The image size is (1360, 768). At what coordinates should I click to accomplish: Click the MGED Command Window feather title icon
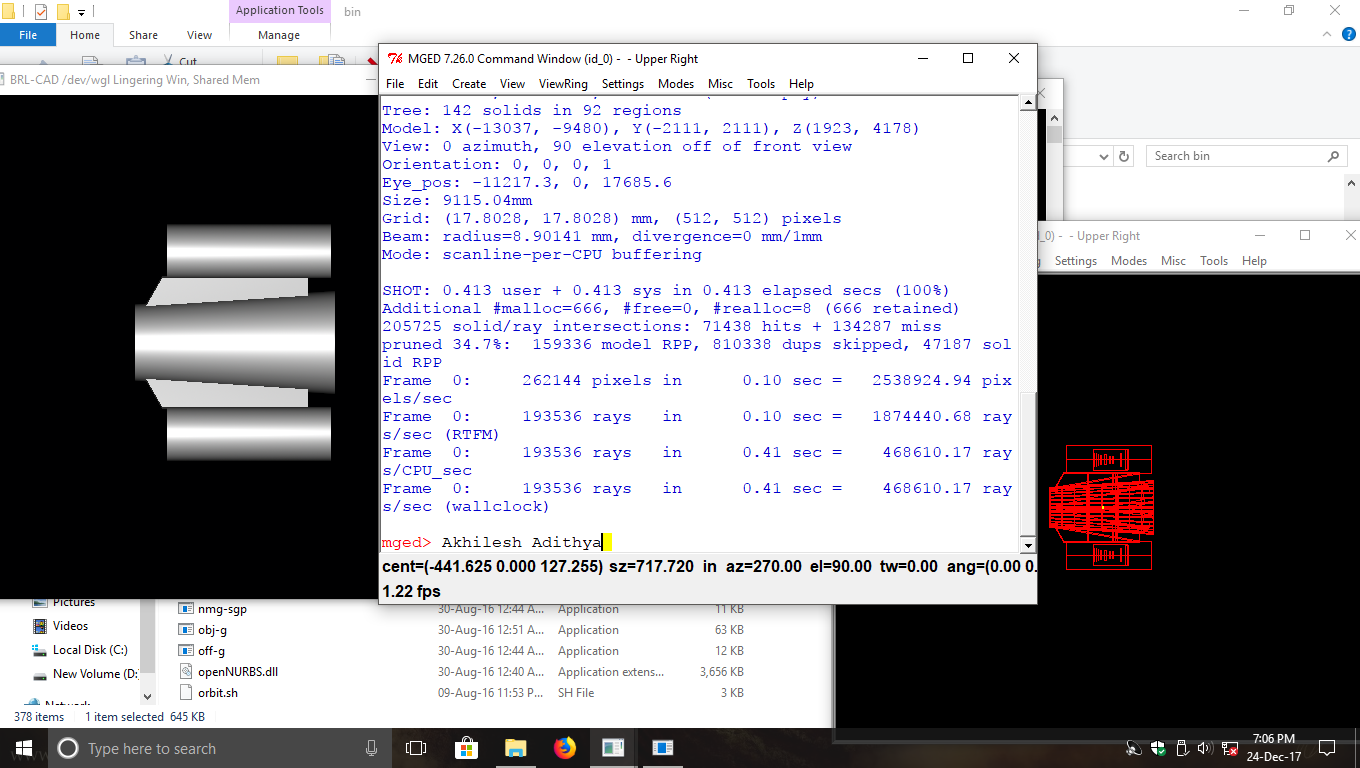395,58
